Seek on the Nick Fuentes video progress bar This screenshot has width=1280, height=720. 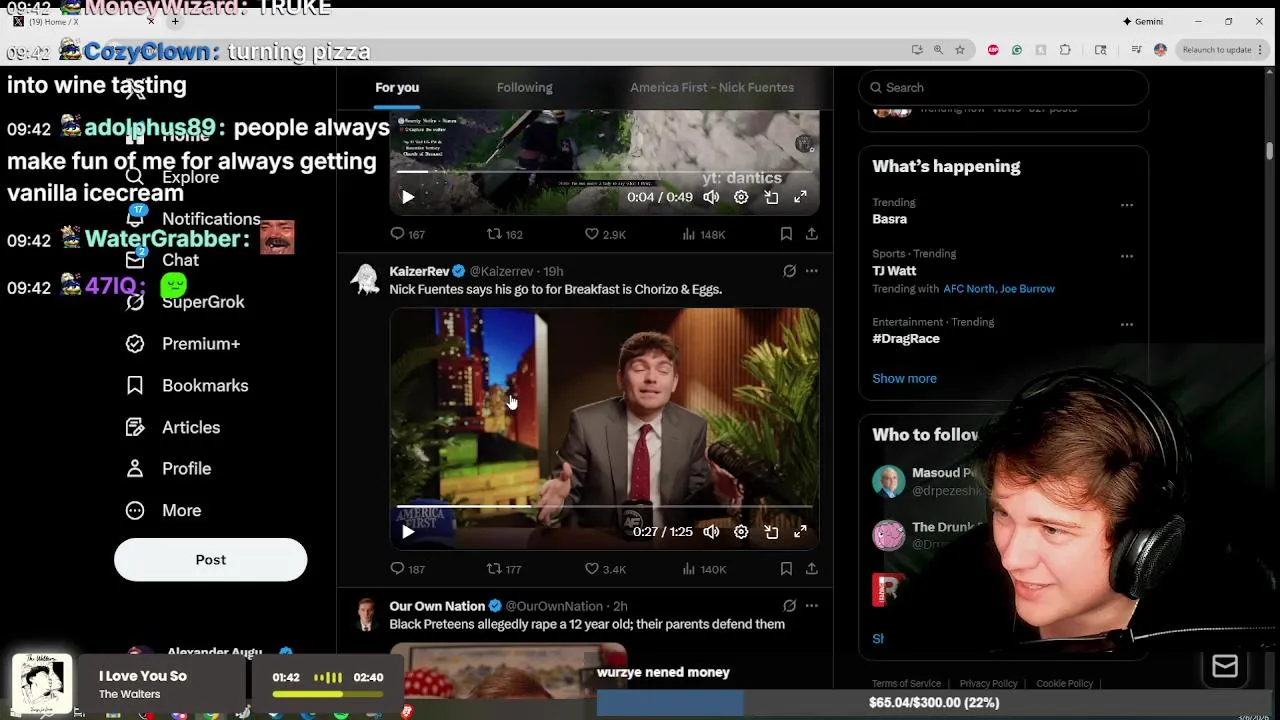pyautogui.click(x=604, y=508)
